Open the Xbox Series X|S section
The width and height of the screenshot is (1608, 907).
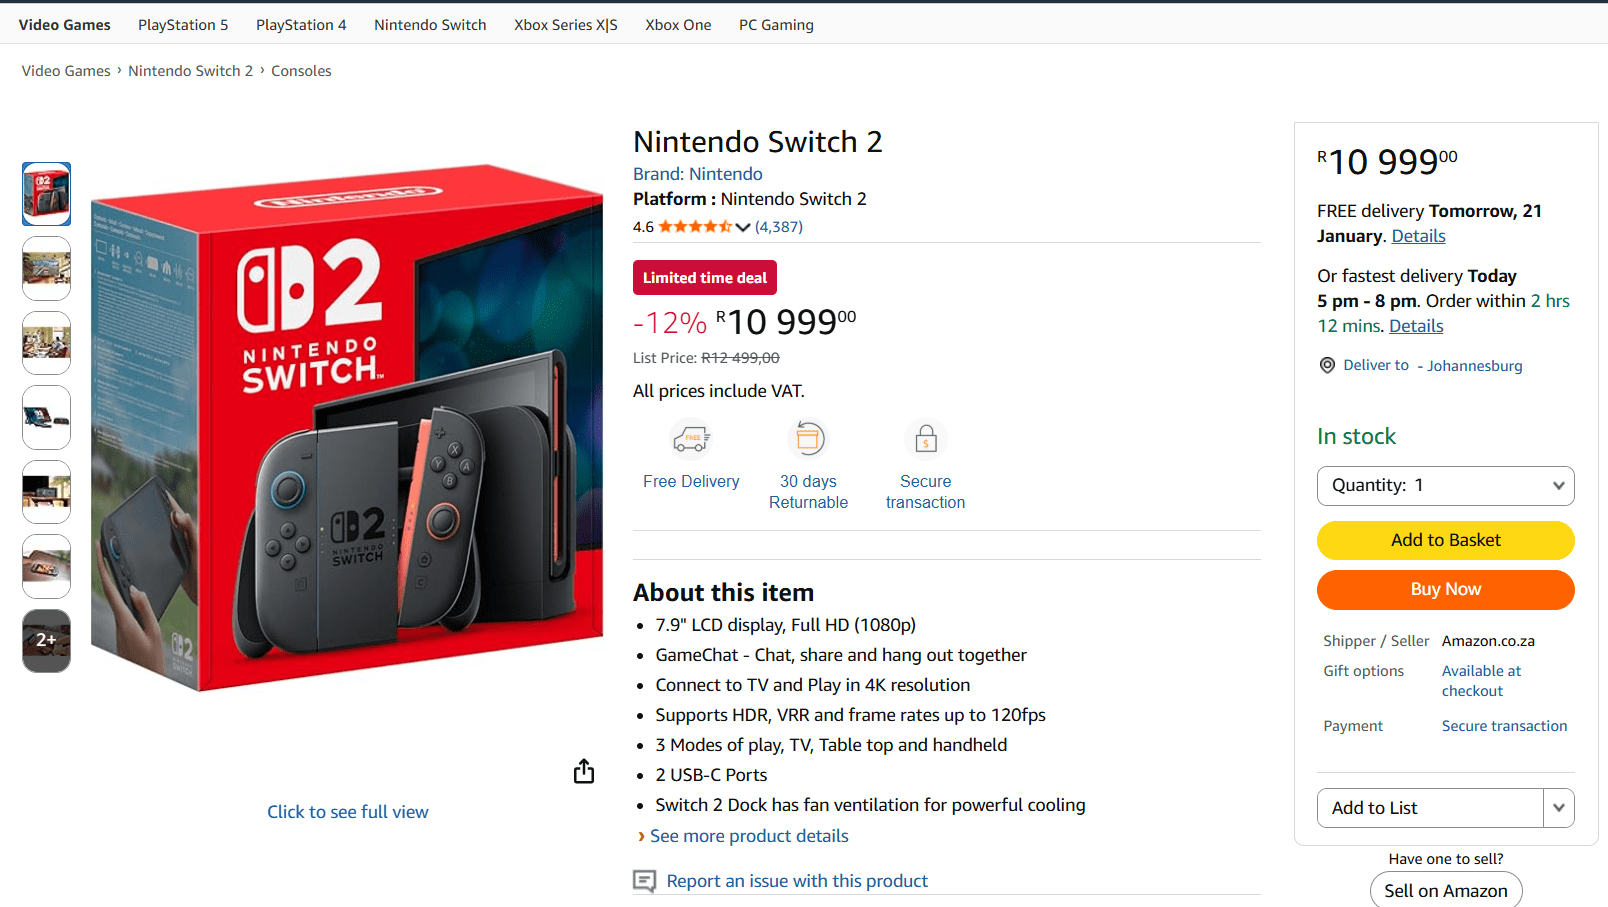tap(565, 24)
